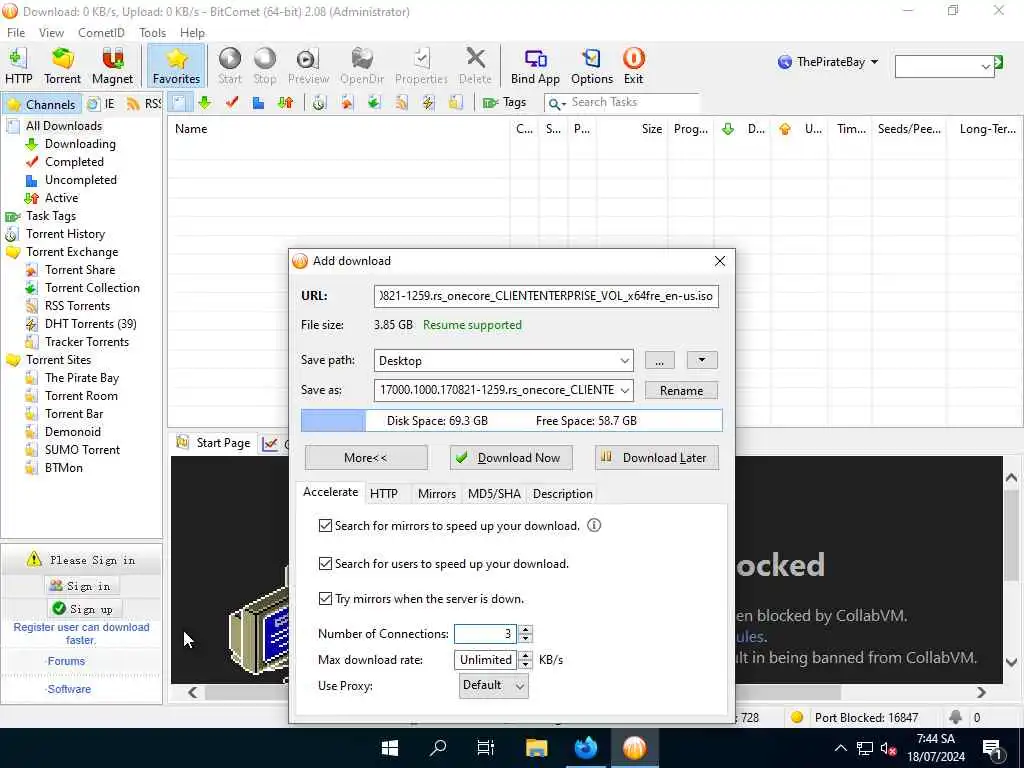Click the Number of Connections field
1024x768 pixels.
tap(485, 633)
